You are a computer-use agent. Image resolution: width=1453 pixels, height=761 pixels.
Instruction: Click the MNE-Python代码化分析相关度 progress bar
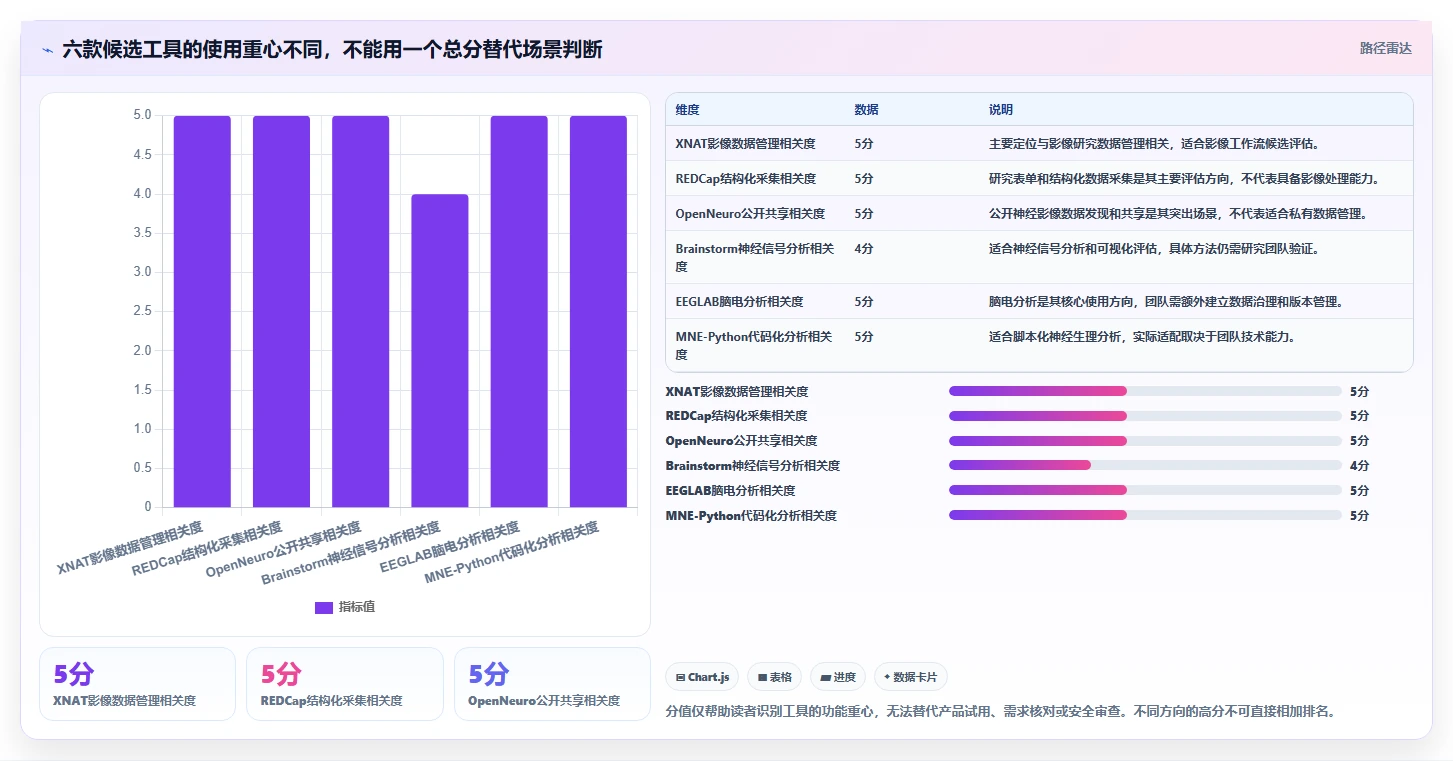(x=1145, y=515)
